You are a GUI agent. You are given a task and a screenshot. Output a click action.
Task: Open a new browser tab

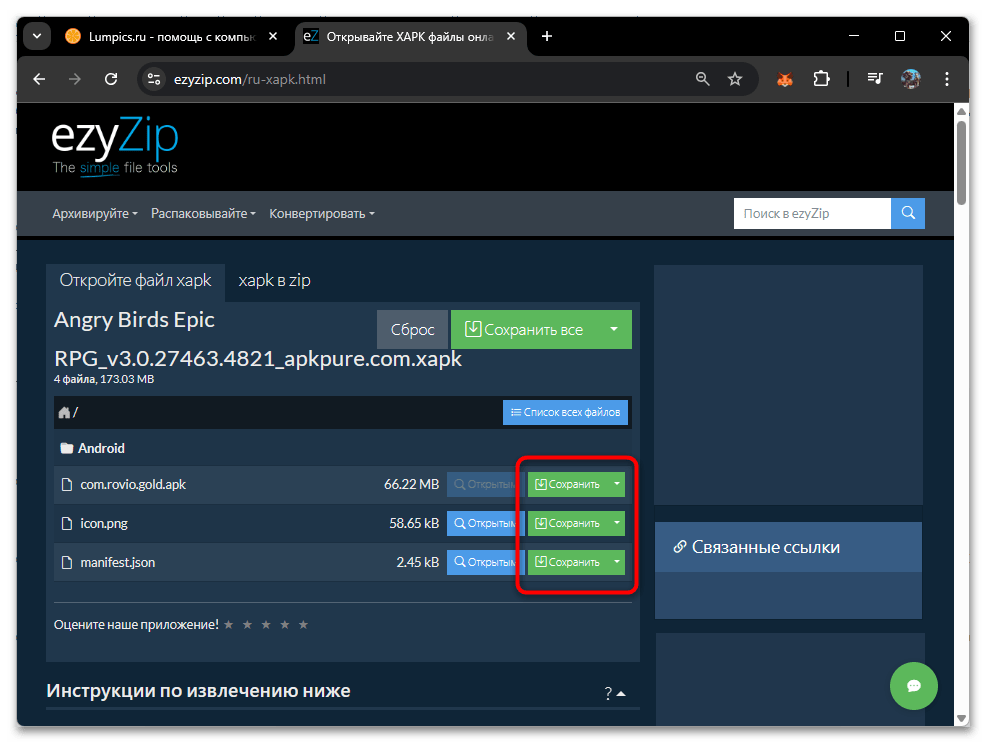coord(546,36)
